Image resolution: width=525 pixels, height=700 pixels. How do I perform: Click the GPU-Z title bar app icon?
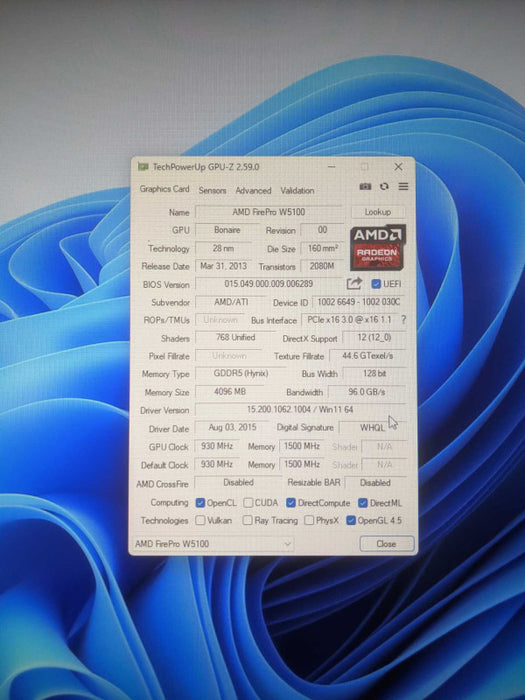pos(143,167)
